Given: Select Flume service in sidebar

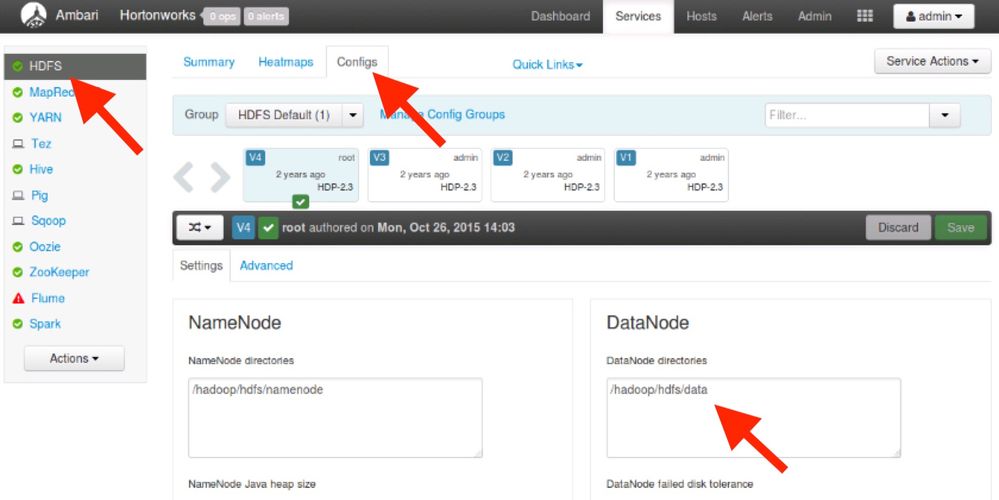Looking at the screenshot, I should point(48,298).
